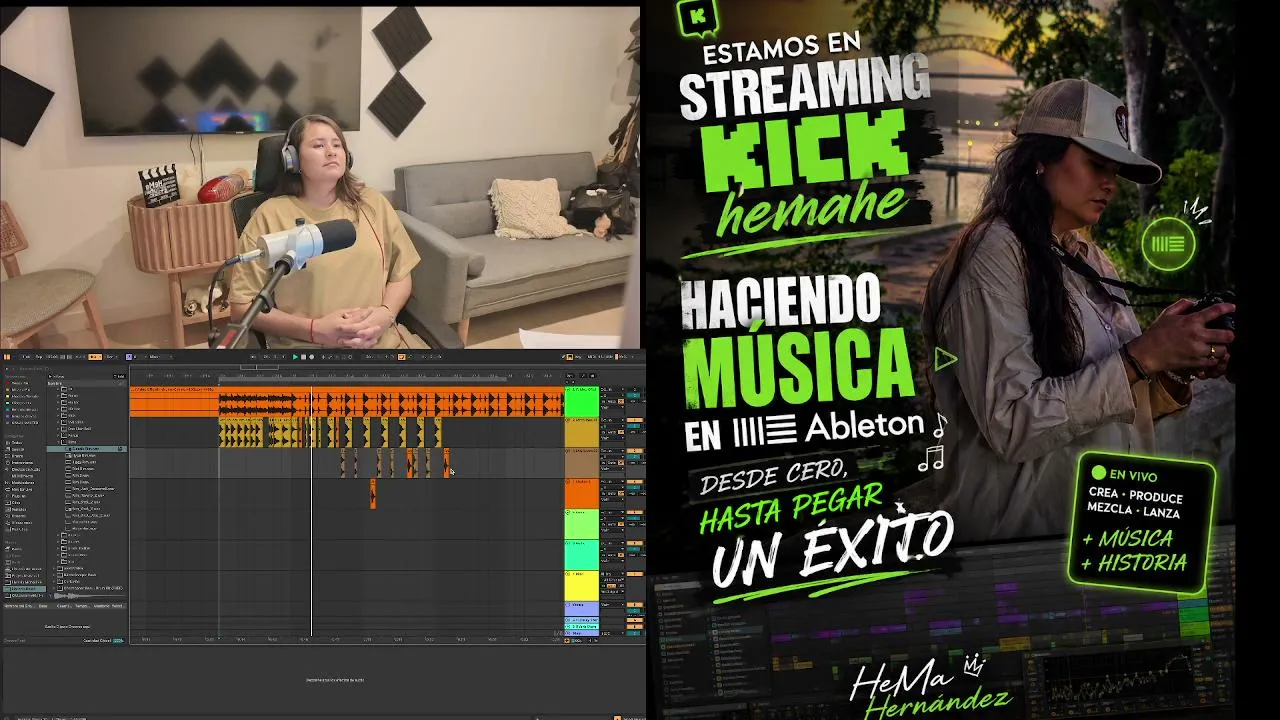Start playback with the Ableton Play button
Viewport: 1280px width, 720px height.
[x=295, y=357]
